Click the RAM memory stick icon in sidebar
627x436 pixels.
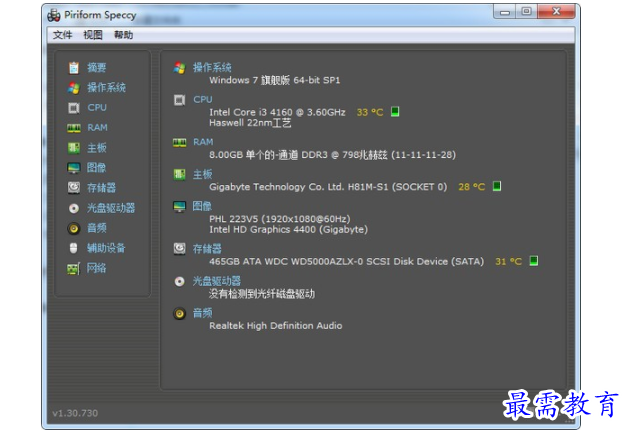[74, 128]
